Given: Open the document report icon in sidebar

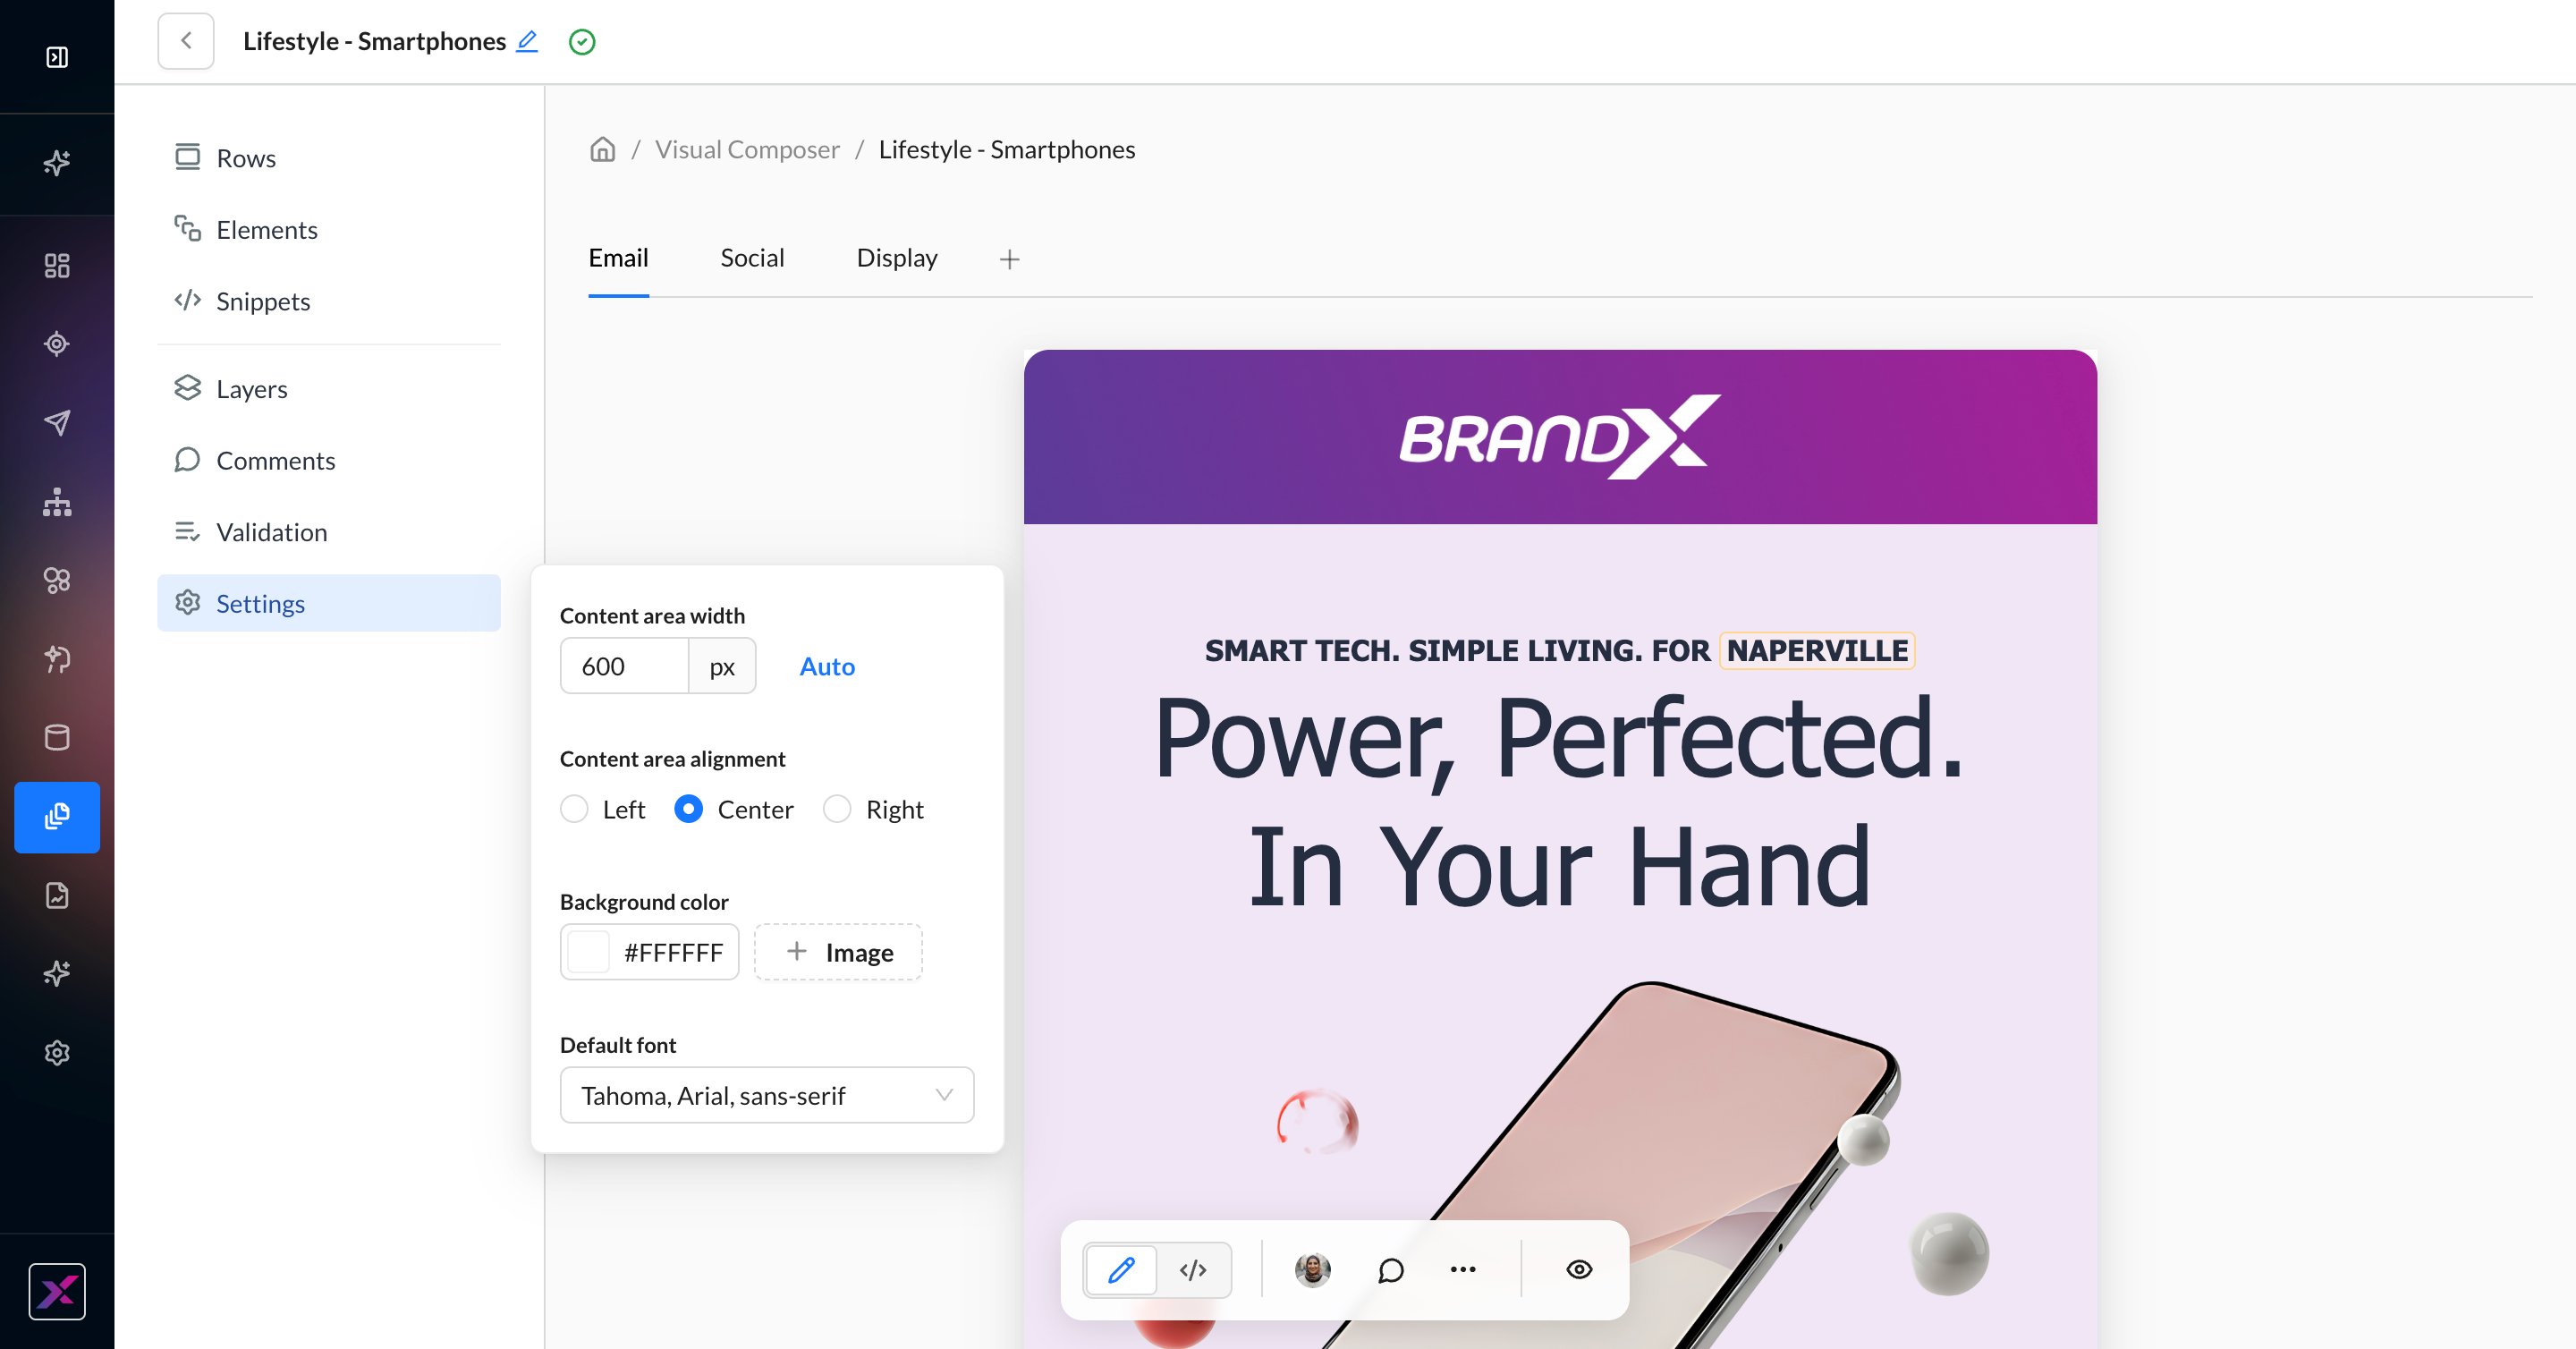Looking at the screenshot, I should coord(57,895).
